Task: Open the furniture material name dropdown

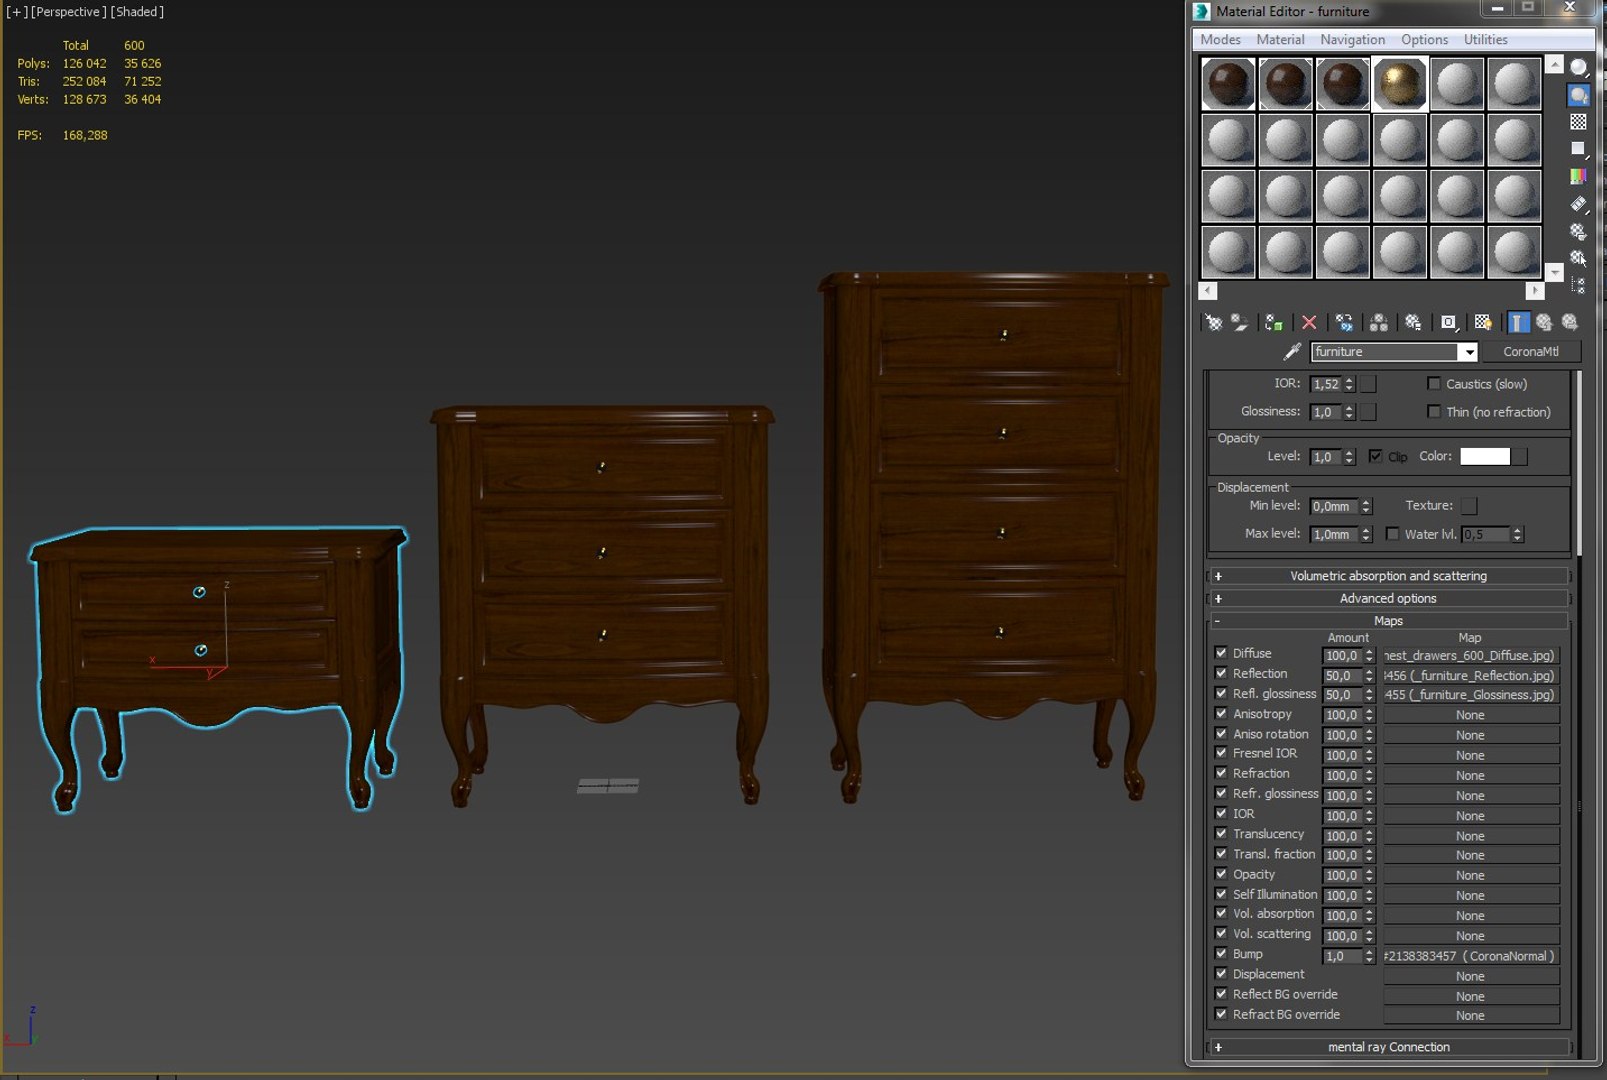Action: (1467, 352)
